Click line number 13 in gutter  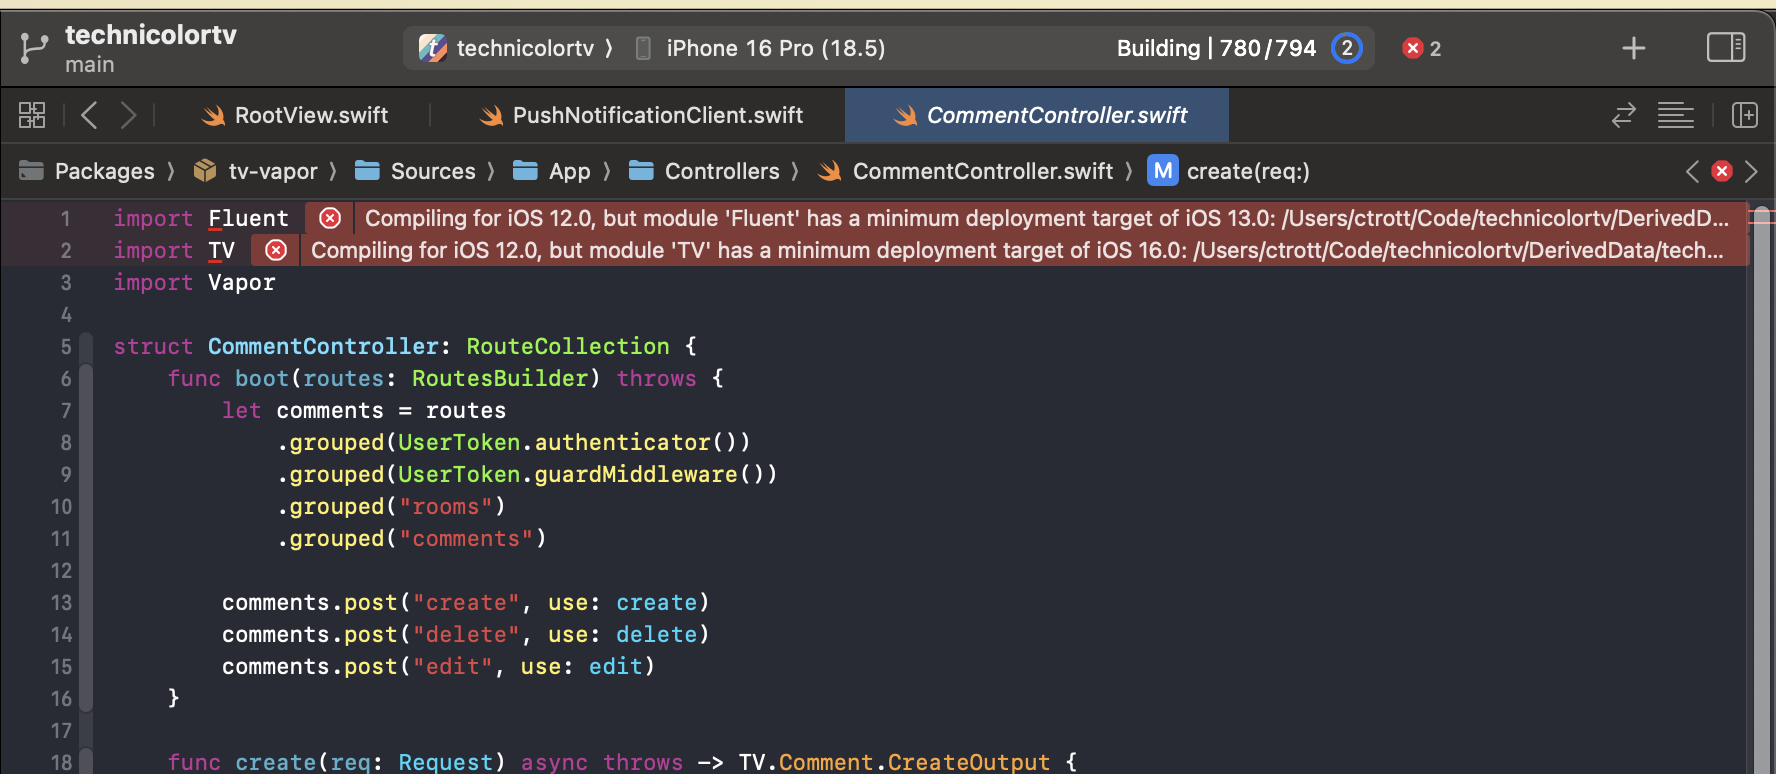pyautogui.click(x=61, y=602)
